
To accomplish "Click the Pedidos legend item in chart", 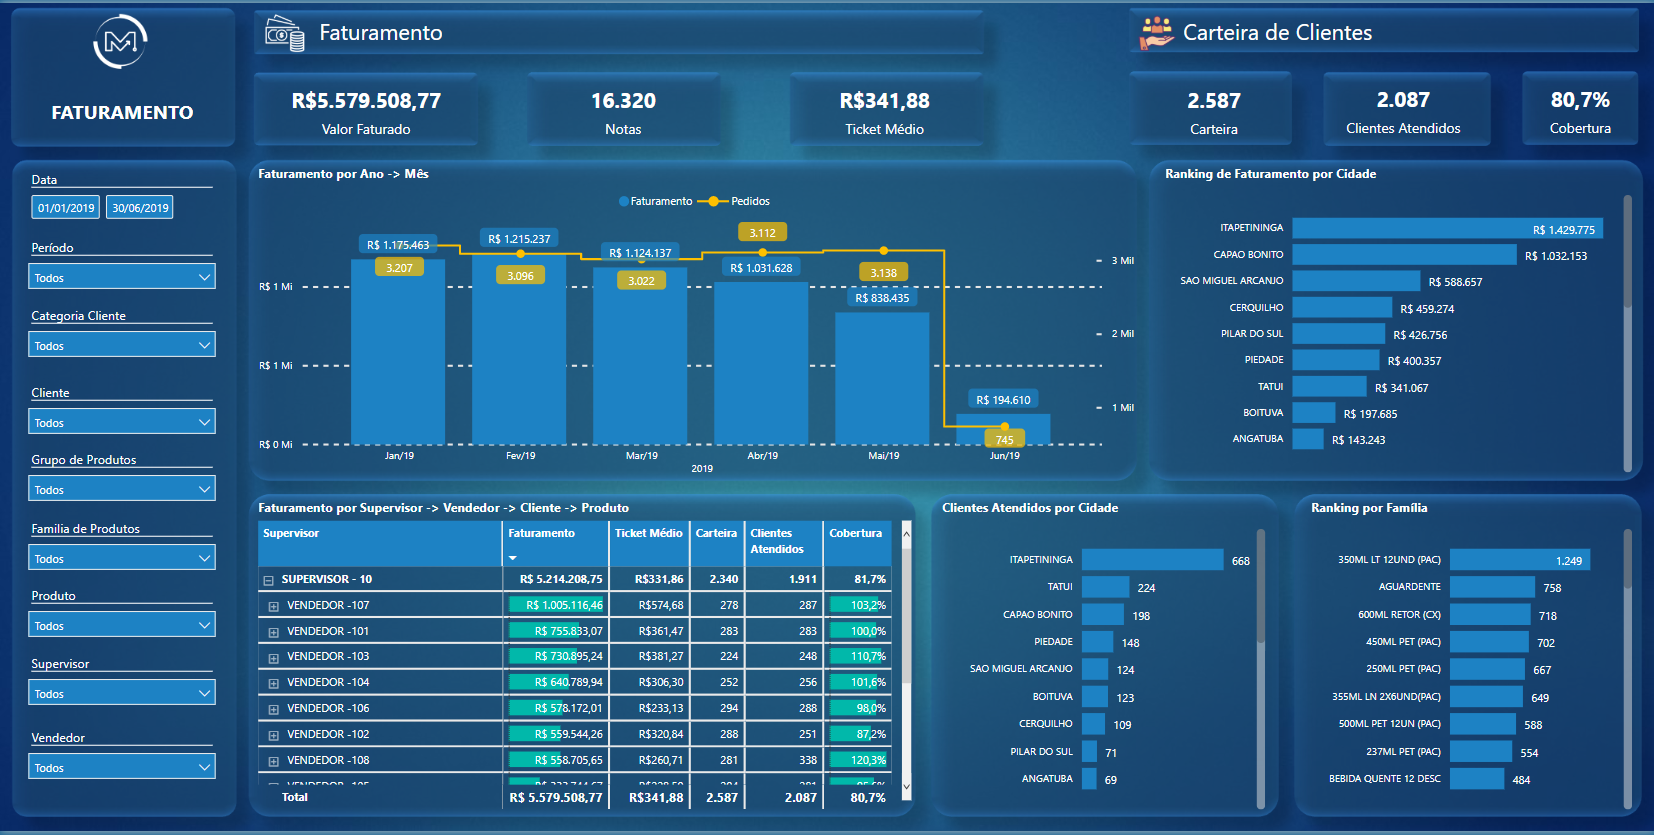I will pyautogui.click(x=734, y=201).
